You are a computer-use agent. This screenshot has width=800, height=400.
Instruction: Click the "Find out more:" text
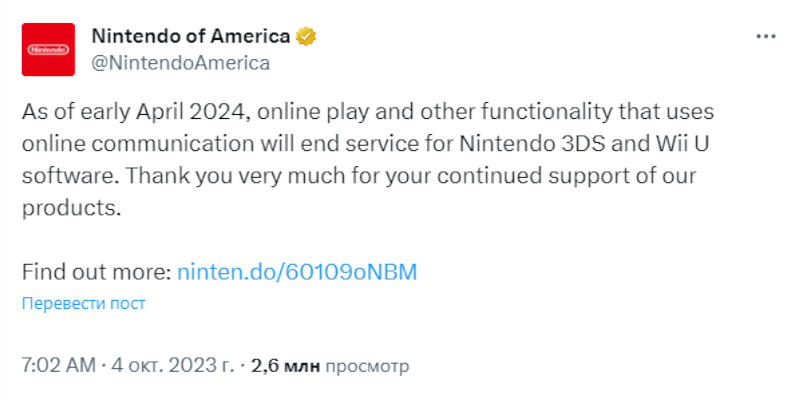tap(96, 271)
